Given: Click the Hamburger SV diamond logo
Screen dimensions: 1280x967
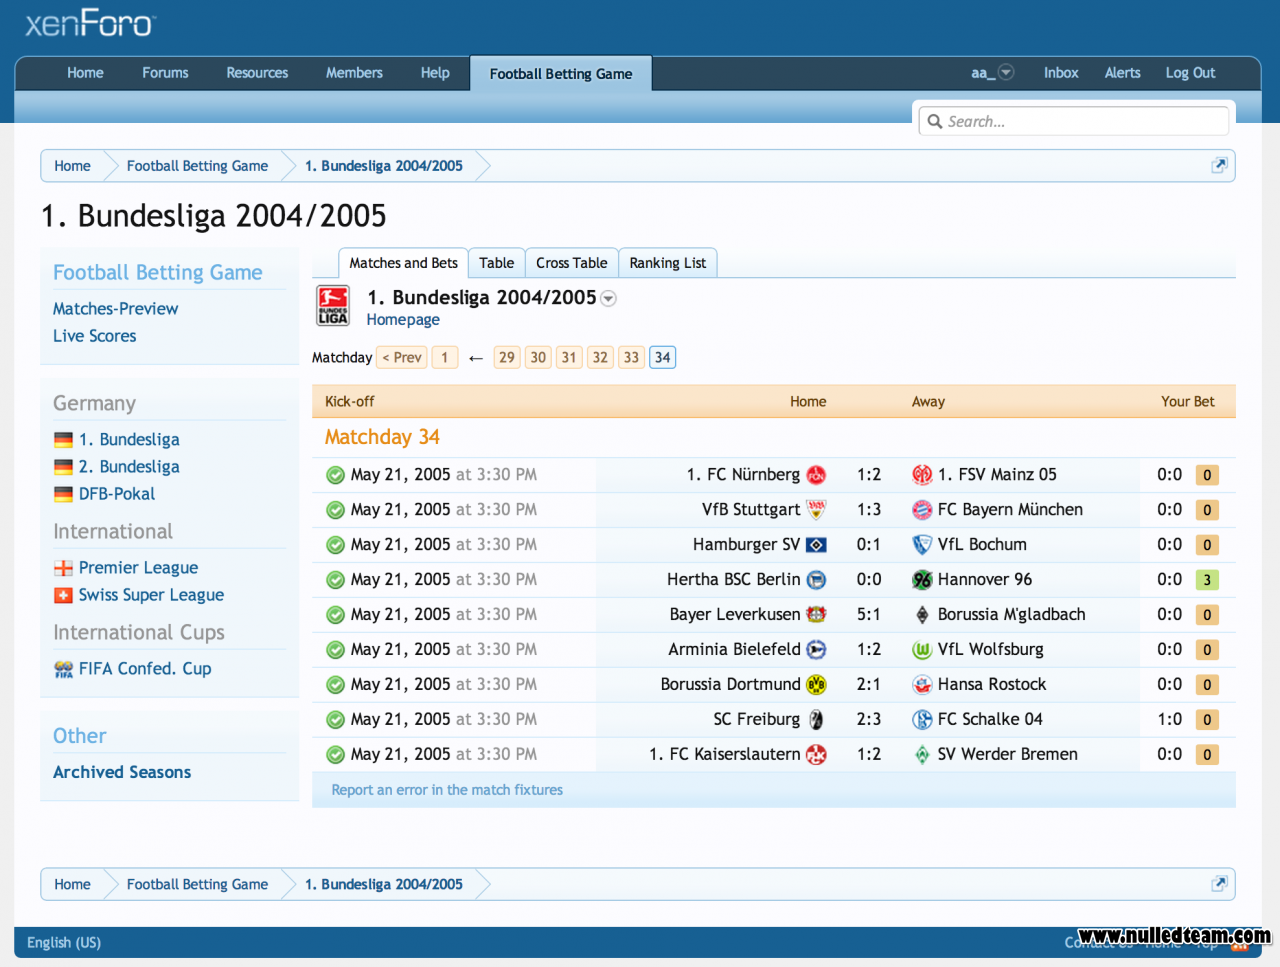Looking at the screenshot, I should [x=816, y=545].
